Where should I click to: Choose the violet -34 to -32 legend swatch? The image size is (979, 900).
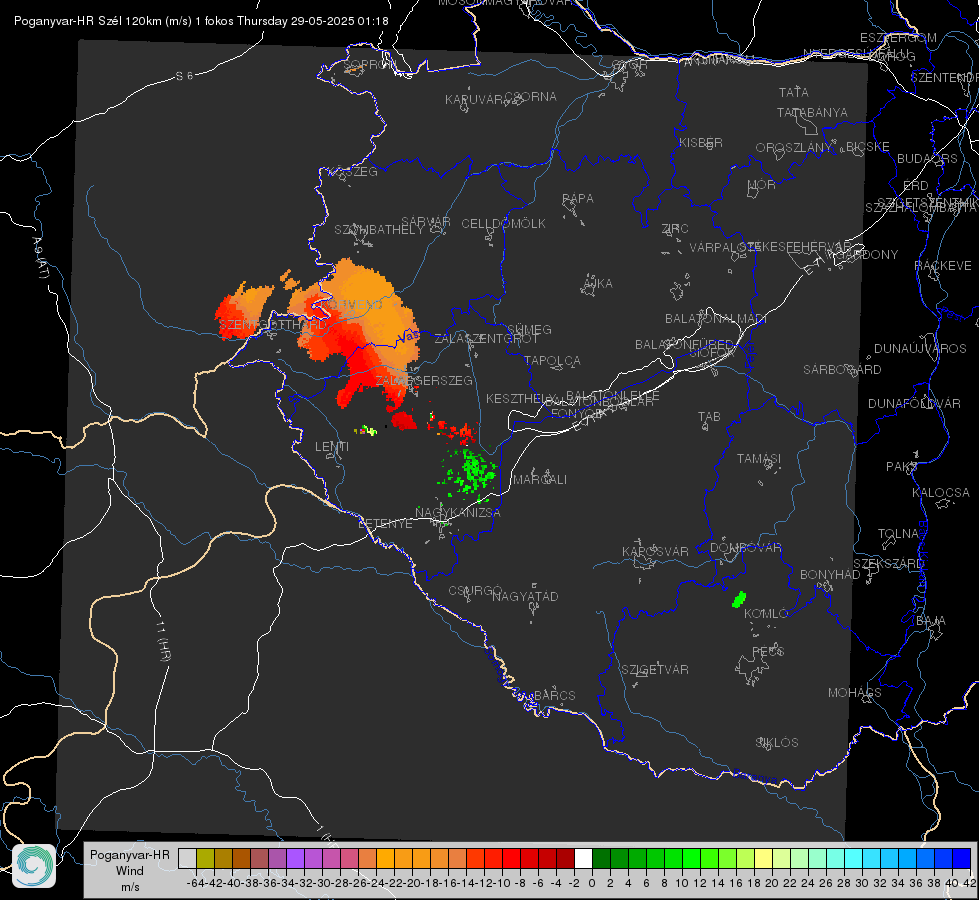pyautogui.click(x=295, y=858)
